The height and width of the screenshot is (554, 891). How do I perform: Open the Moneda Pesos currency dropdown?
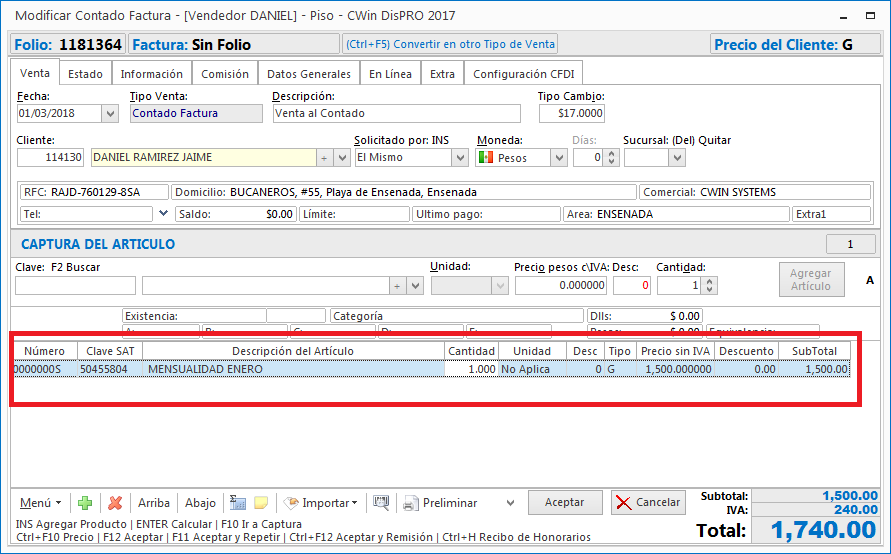[558, 158]
